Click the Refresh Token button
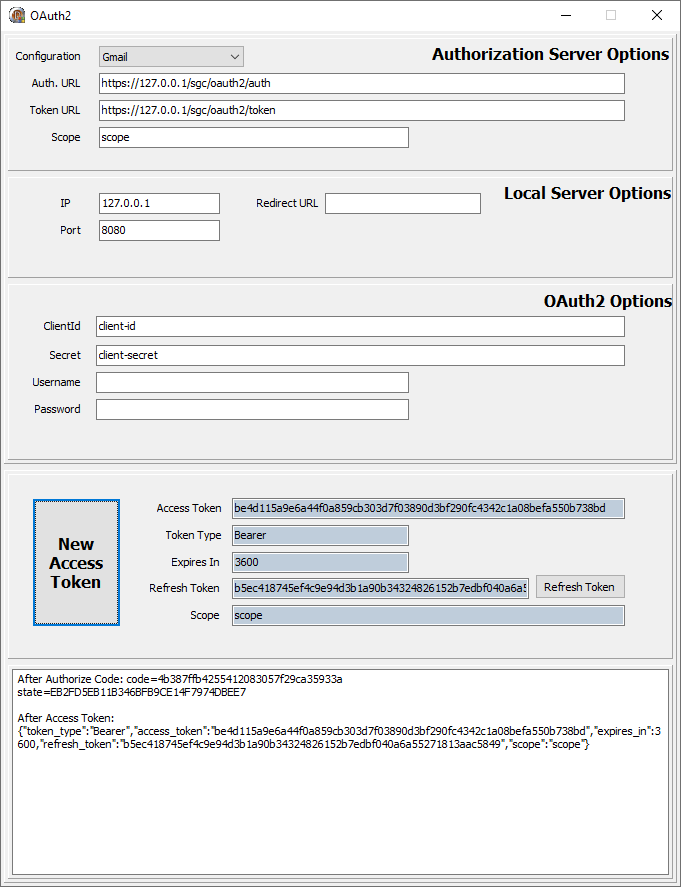 coord(580,587)
